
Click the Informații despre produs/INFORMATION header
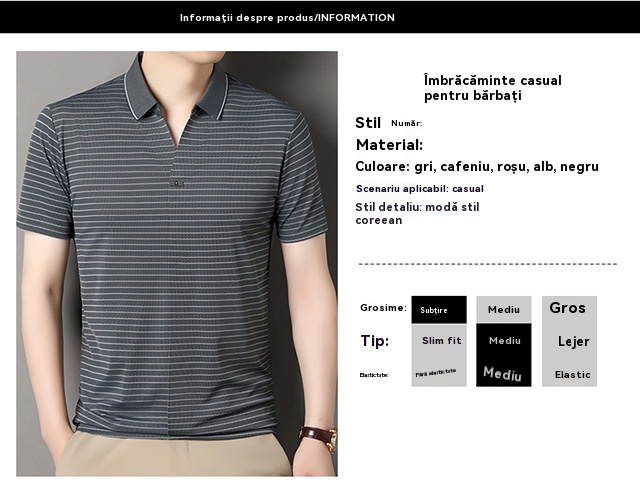click(287, 17)
